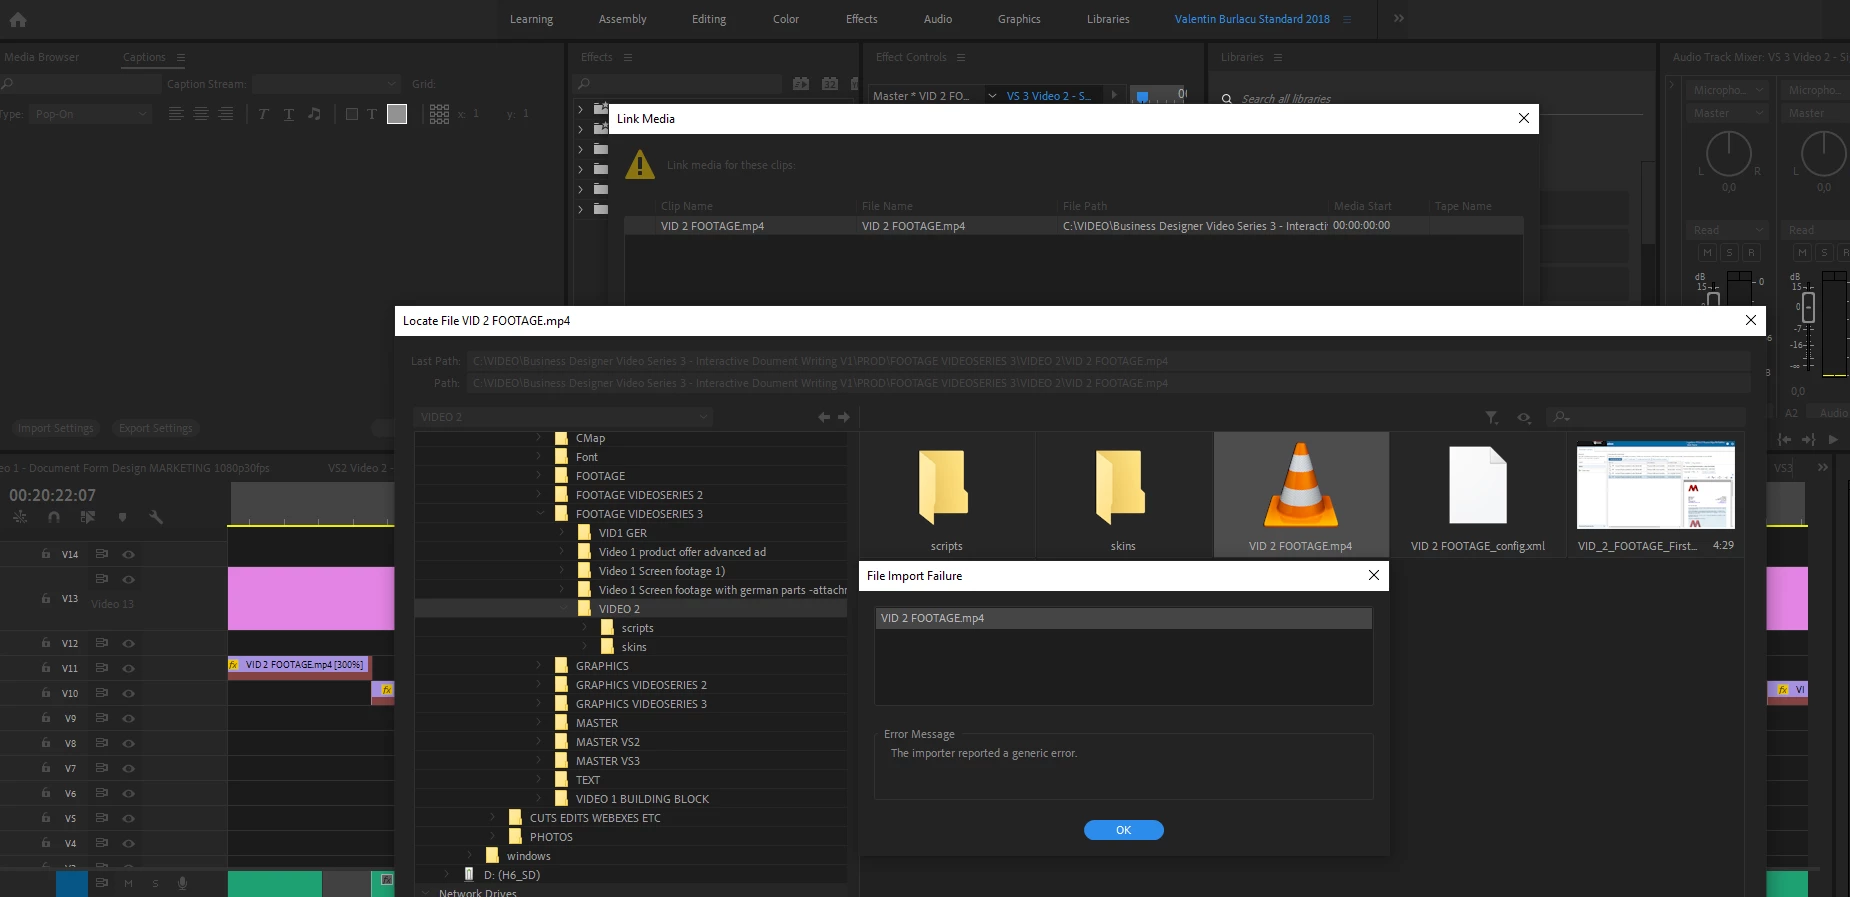Open the Pop-On type dropdown
The width and height of the screenshot is (1850, 897).
pos(90,114)
